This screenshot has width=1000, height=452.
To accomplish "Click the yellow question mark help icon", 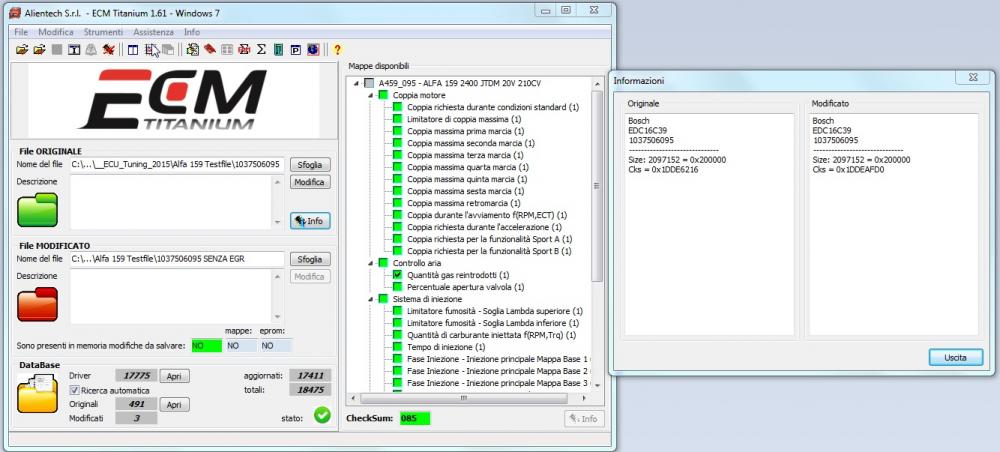I will pyautogui.click(x=337, y=49).
